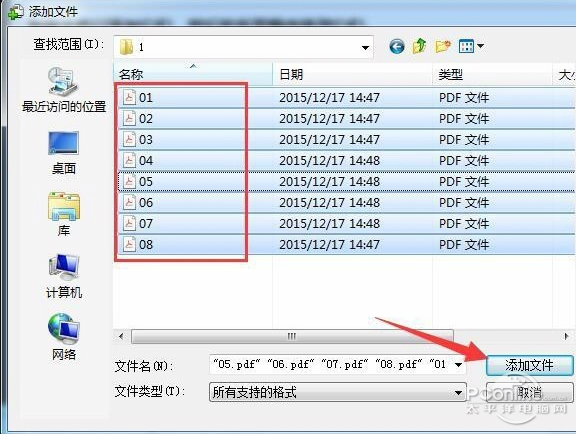The width and height of the screenshot is (576, 434).
Task: Click 'PDF 文件' type cell of file 02
Action: (464, 118)
